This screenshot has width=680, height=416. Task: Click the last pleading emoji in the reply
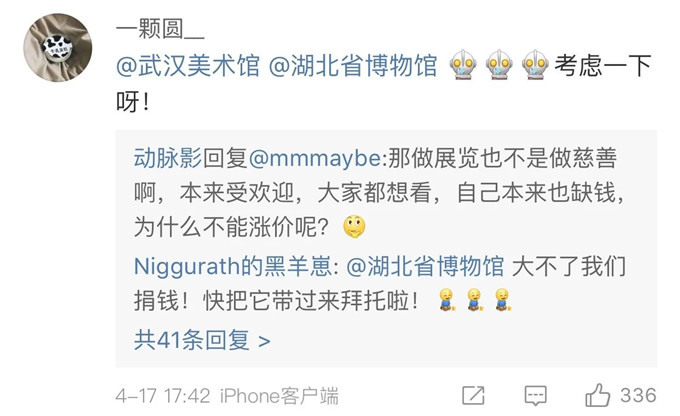(x=503, y=300)
